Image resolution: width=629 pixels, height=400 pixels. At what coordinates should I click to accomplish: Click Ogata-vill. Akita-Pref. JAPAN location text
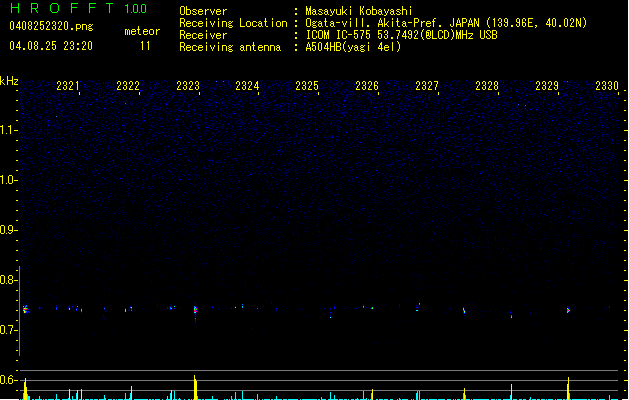point(446,23)
